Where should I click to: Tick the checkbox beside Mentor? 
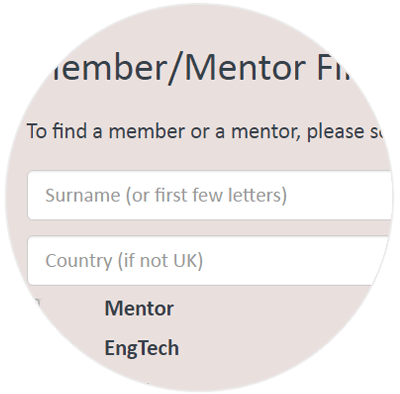click(35, 304)
